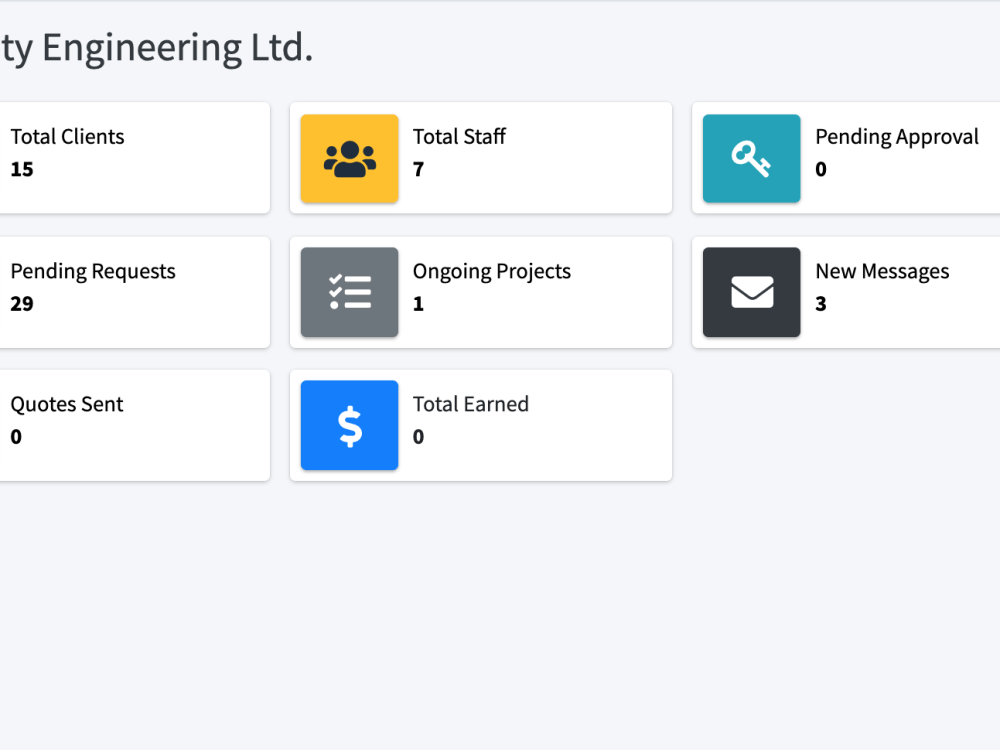Click the Ongoing Projects count showing 1
Viewport: 1000px width, 750px height.
418,303
